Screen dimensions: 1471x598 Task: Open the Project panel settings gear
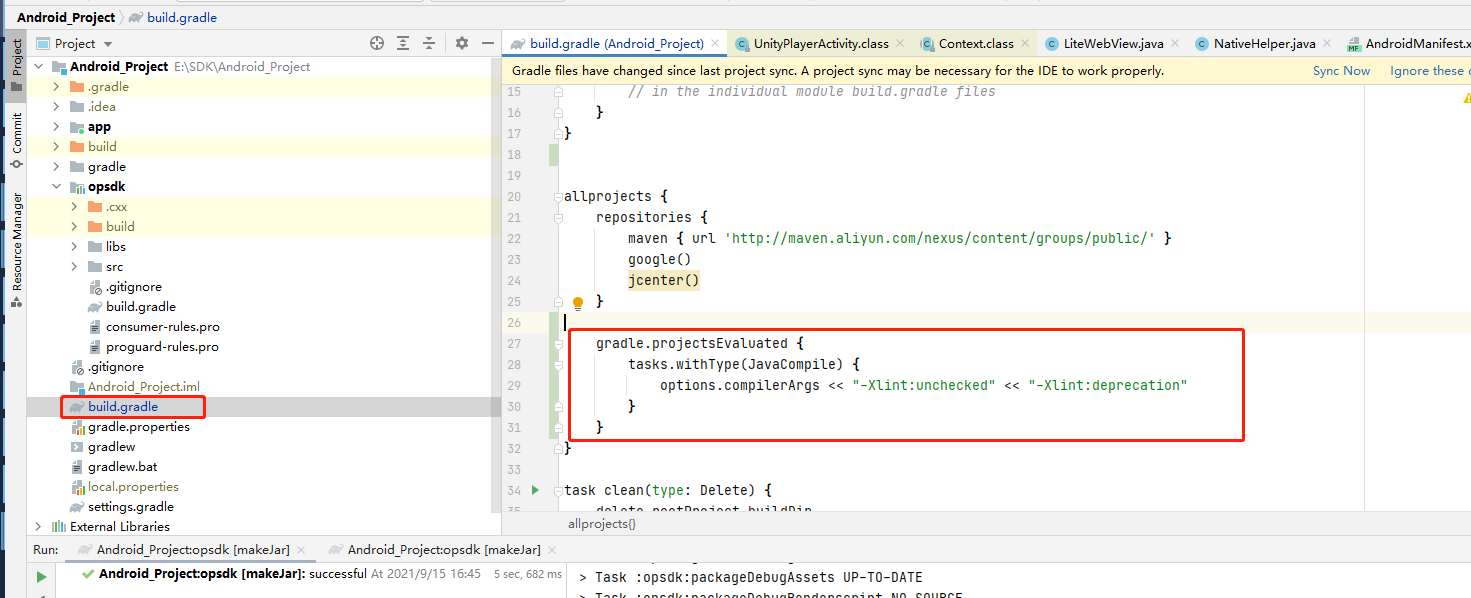pos(460,44)
